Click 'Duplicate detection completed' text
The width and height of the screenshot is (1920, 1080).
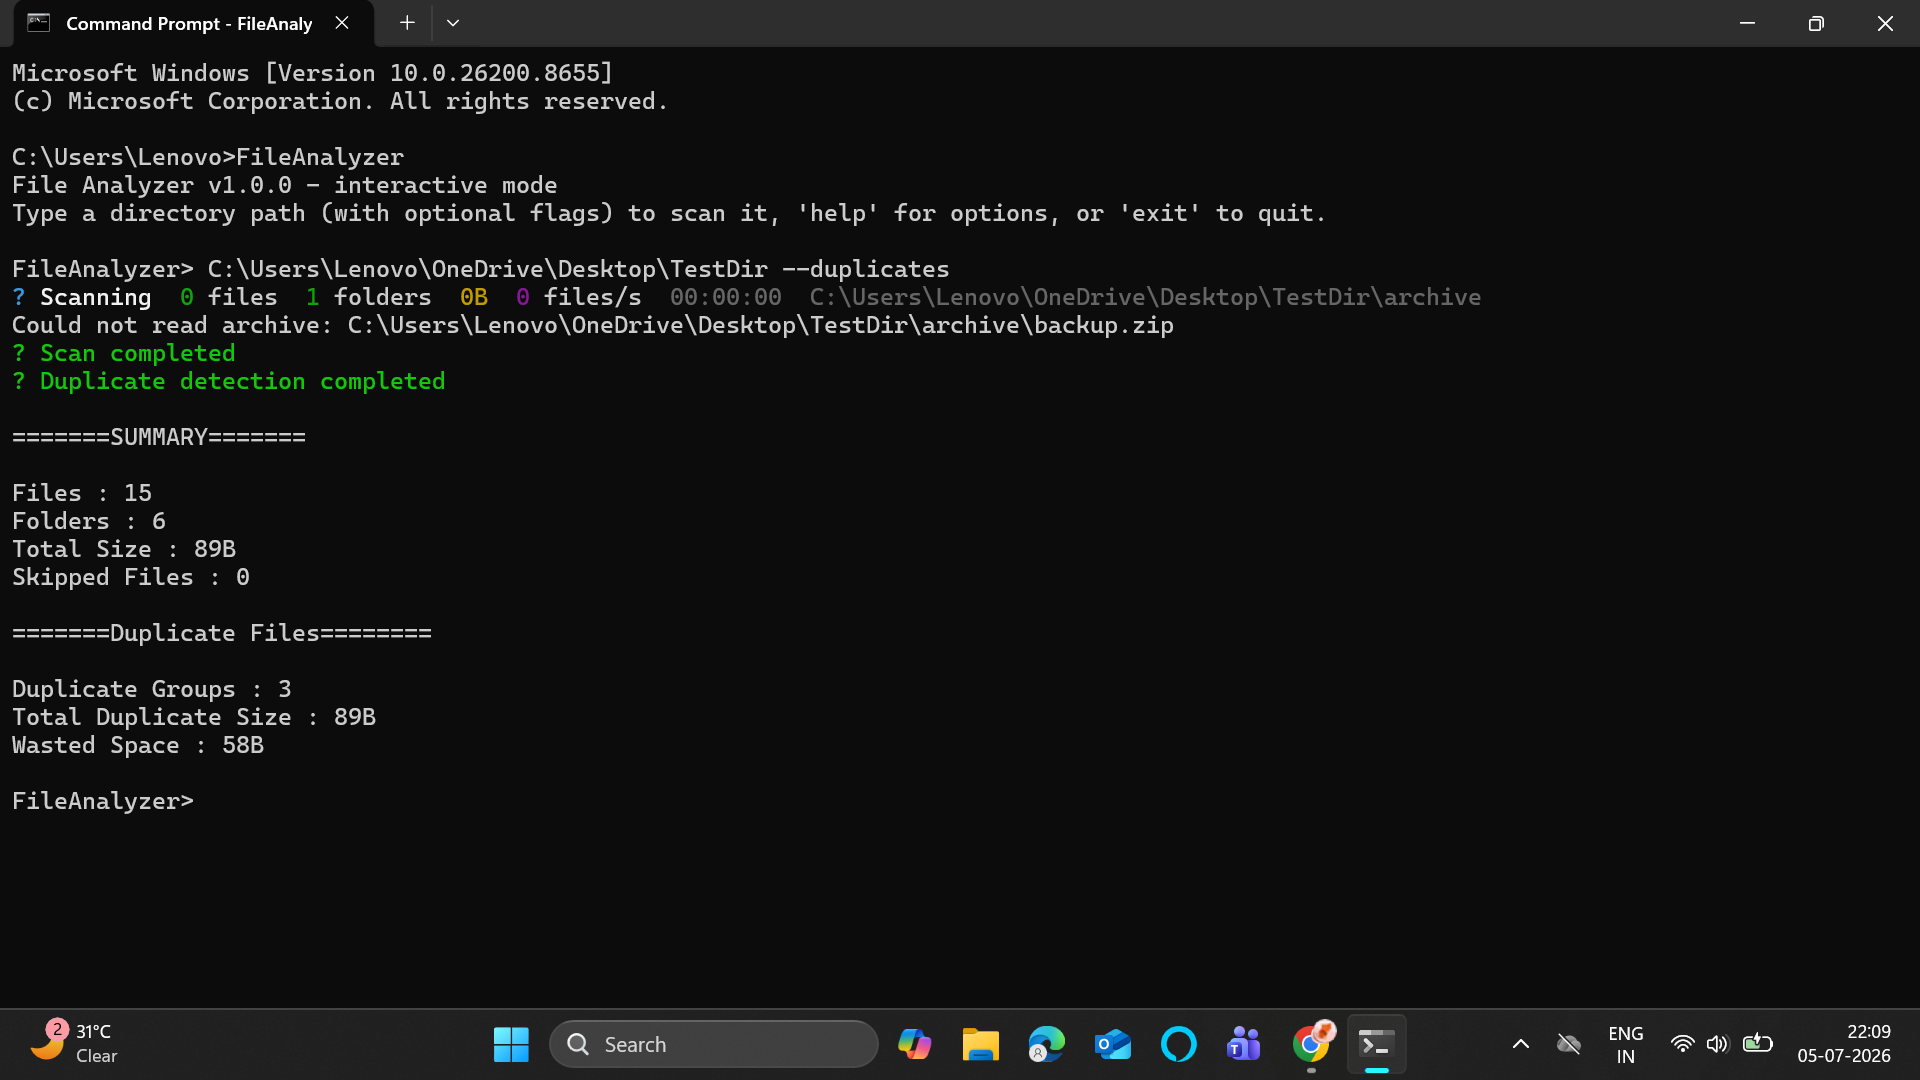pos(242,381)
